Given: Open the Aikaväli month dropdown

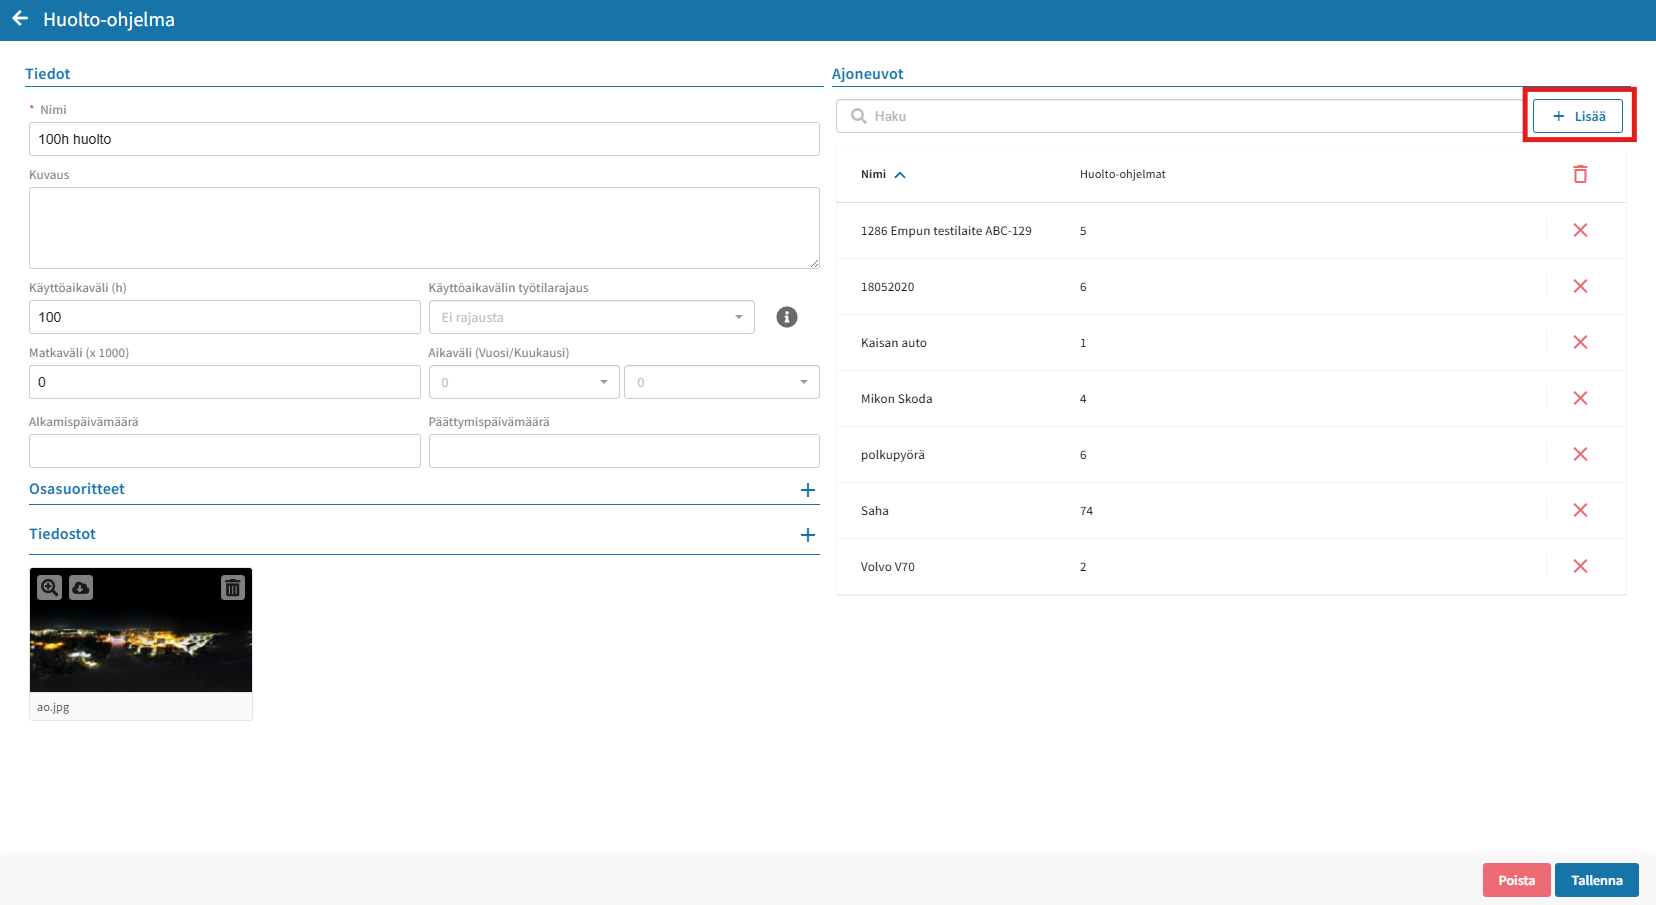Looking at the screenshot, I should [721, 382].
